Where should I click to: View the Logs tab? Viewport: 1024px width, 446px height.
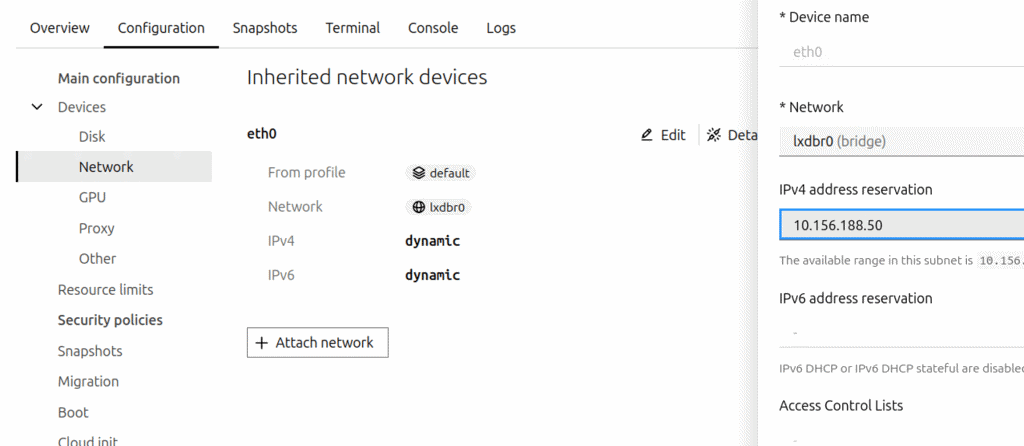(501, 28)
